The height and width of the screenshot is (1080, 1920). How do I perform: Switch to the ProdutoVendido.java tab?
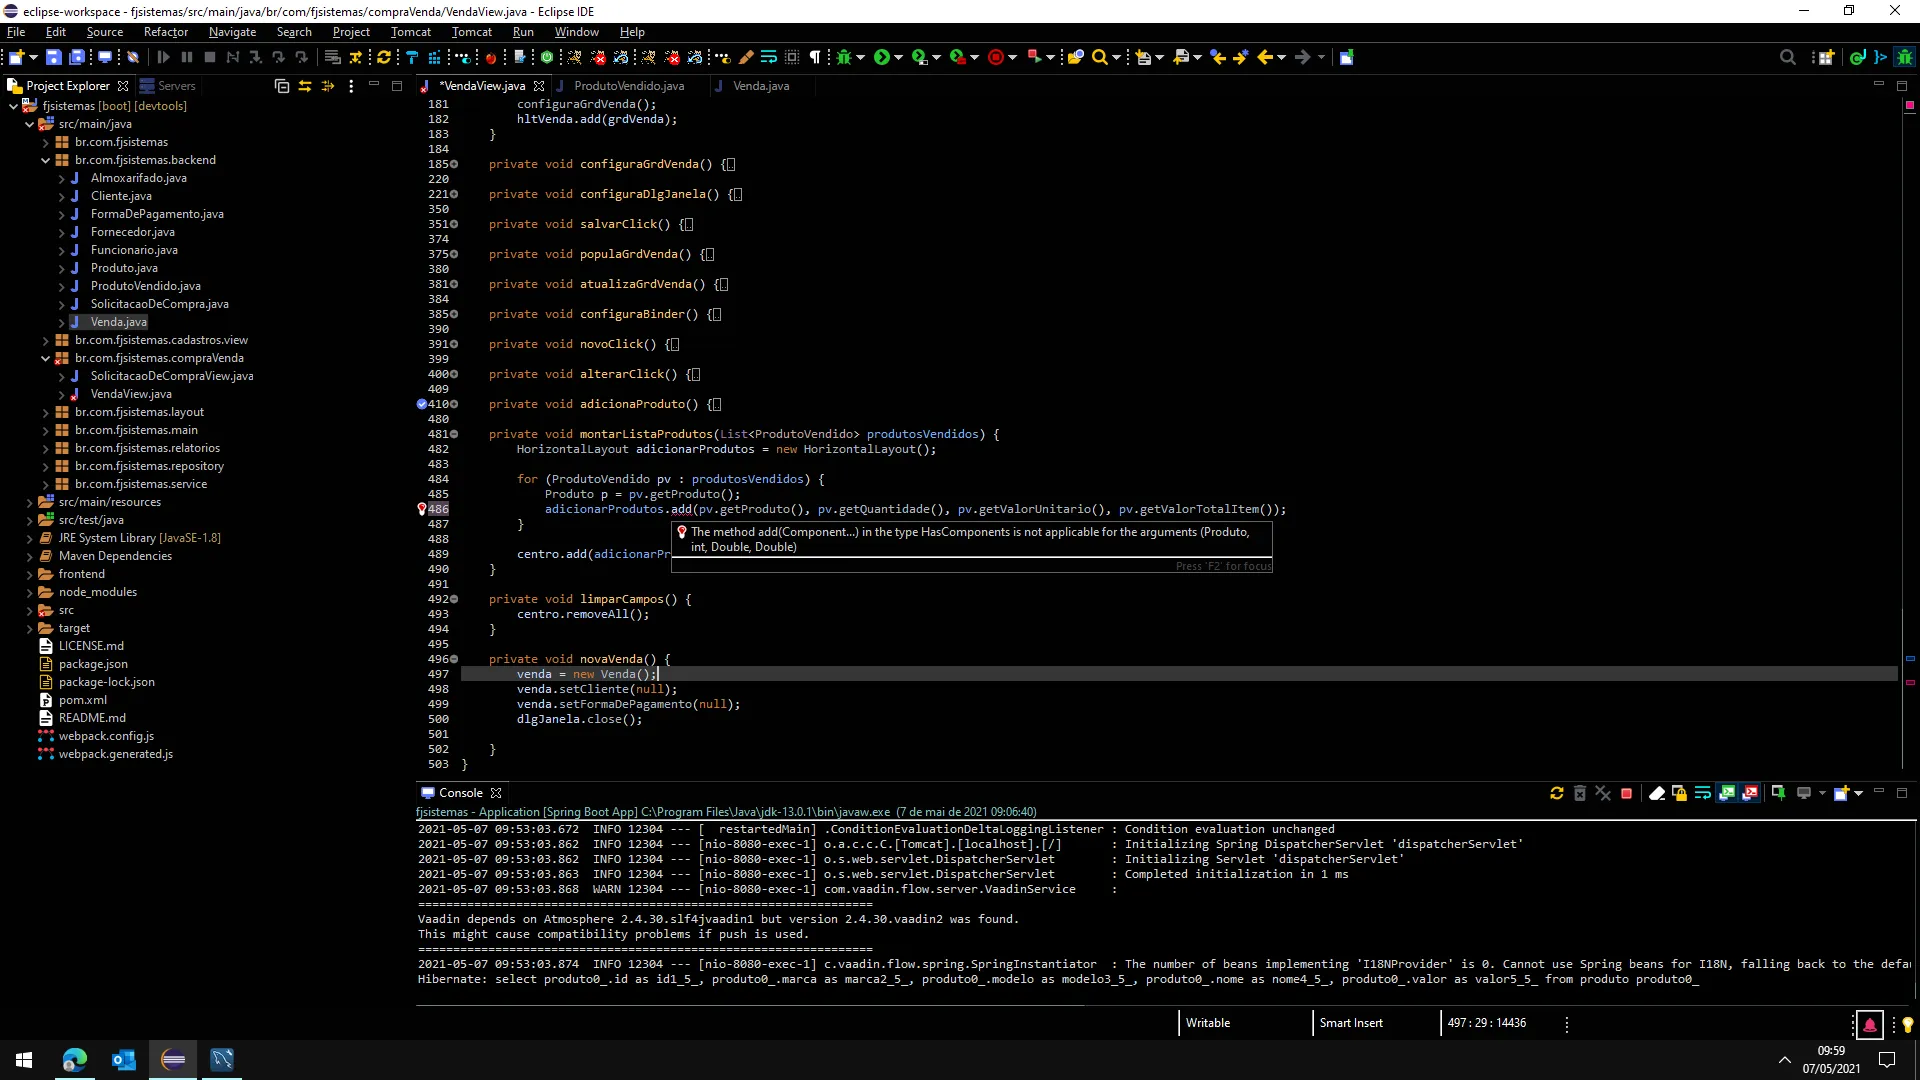coord(628,86)
